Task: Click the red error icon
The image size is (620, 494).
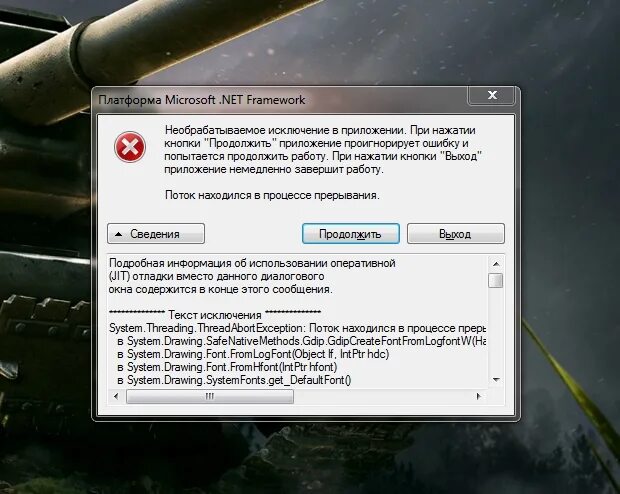Action: pos(130,147)
